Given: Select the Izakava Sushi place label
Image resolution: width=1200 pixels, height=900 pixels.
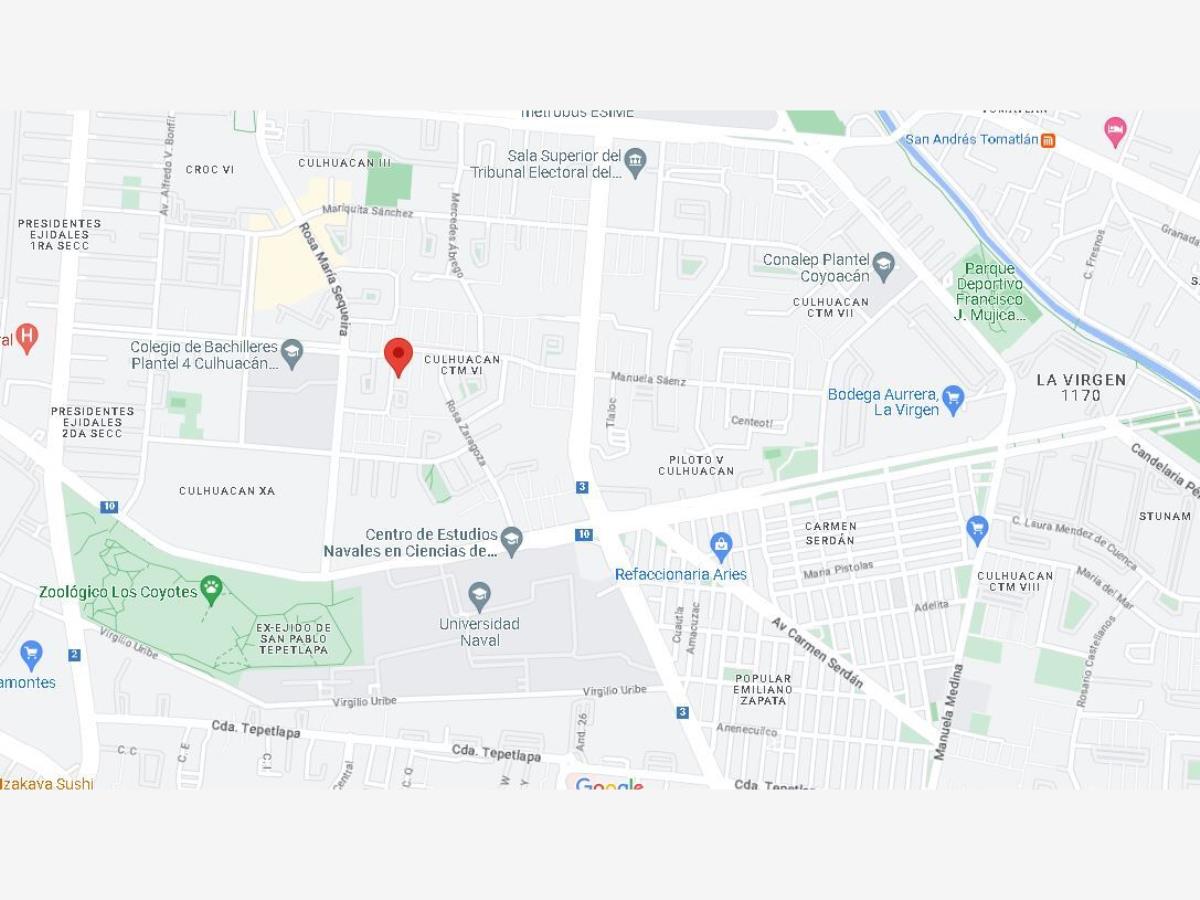Looking at the screenshot, I should (x=47, y=783).
